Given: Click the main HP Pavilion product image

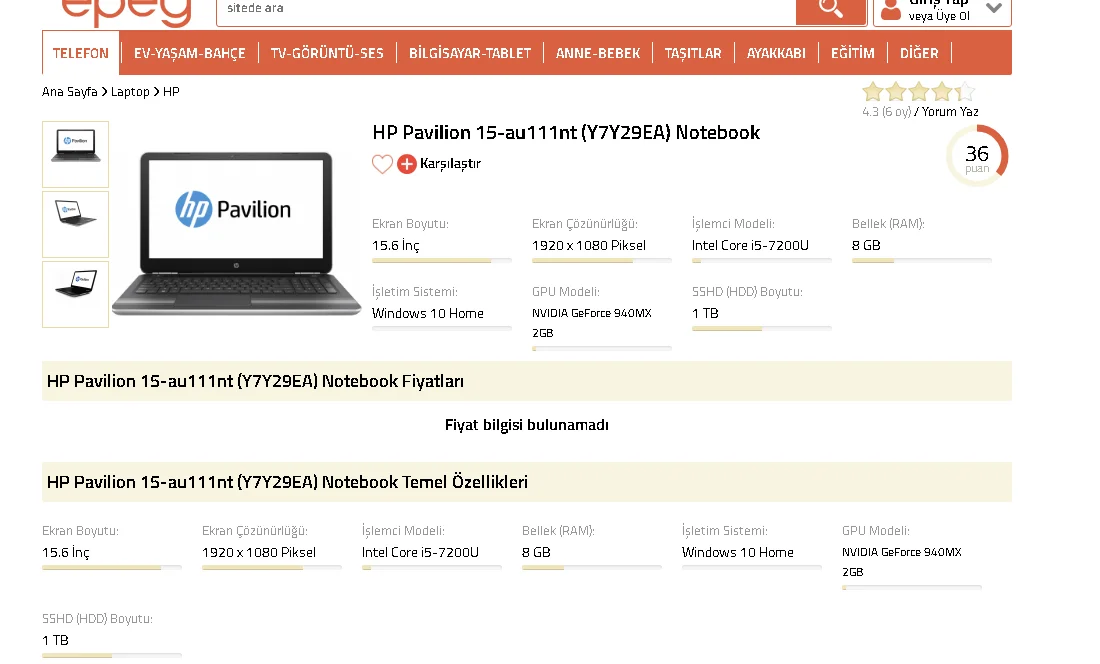Looking at the screenshot, I should pyautogui.click(x=236, y=233).
